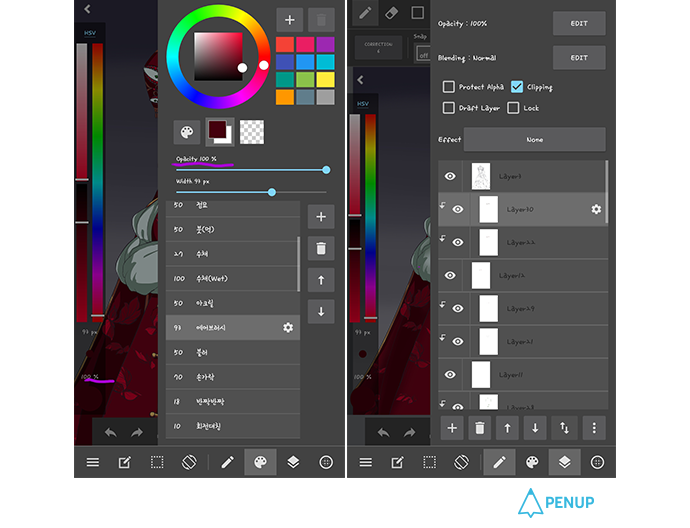Select the pencil tool in the top tool row
This screenshot has width=690, height=528.
tap(365, 13)
